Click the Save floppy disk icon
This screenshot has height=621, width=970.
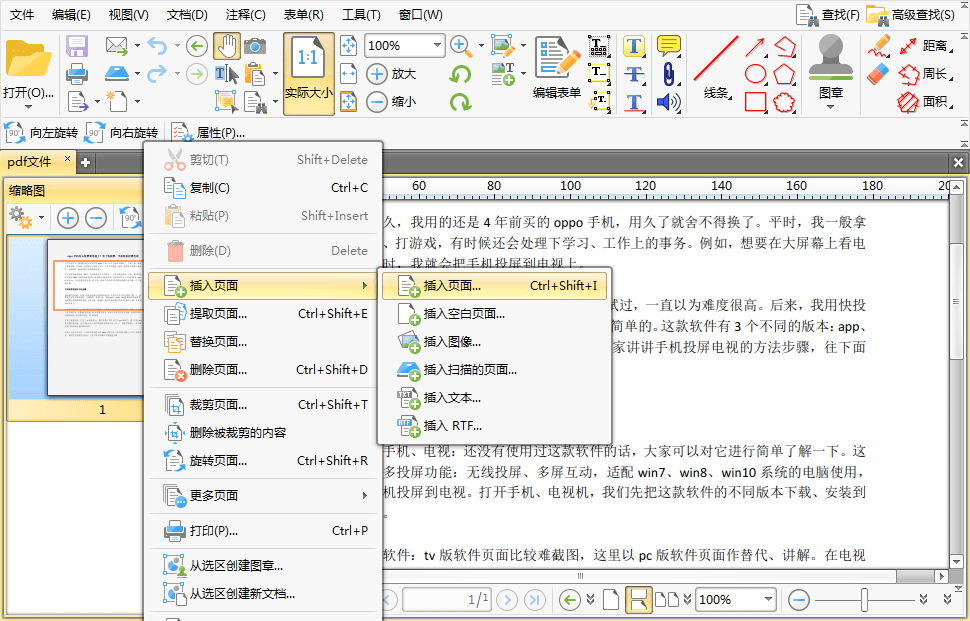[x=77, y=46]
